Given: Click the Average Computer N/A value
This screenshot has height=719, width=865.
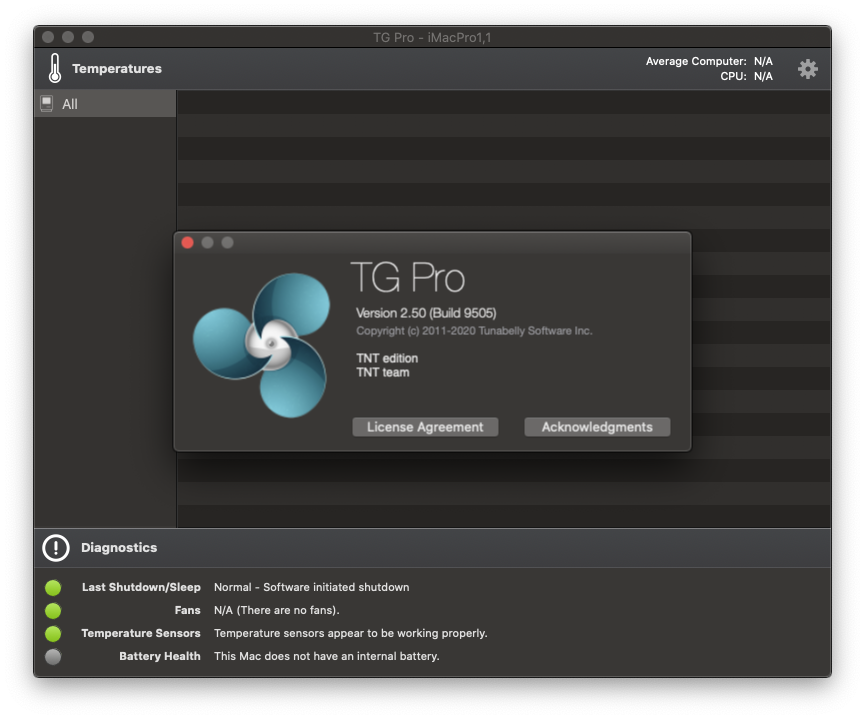Looking at the screenshot, I should coord(763,61).
